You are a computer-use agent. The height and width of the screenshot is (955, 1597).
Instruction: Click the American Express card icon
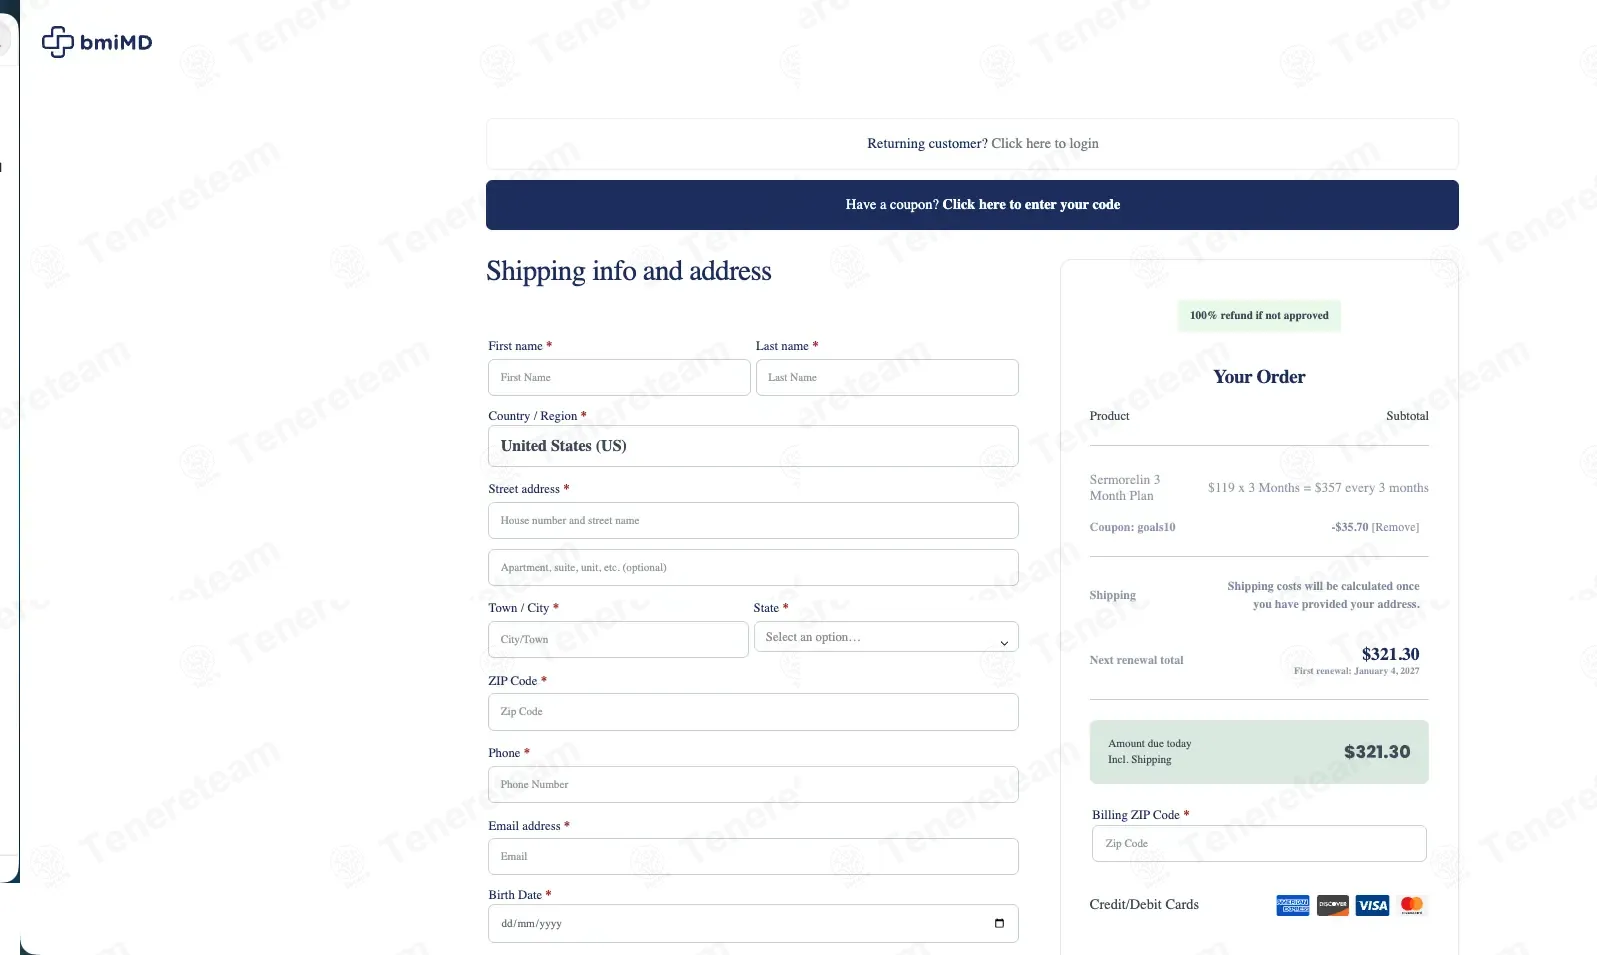pyautogui.click(x=1293, y=905)
